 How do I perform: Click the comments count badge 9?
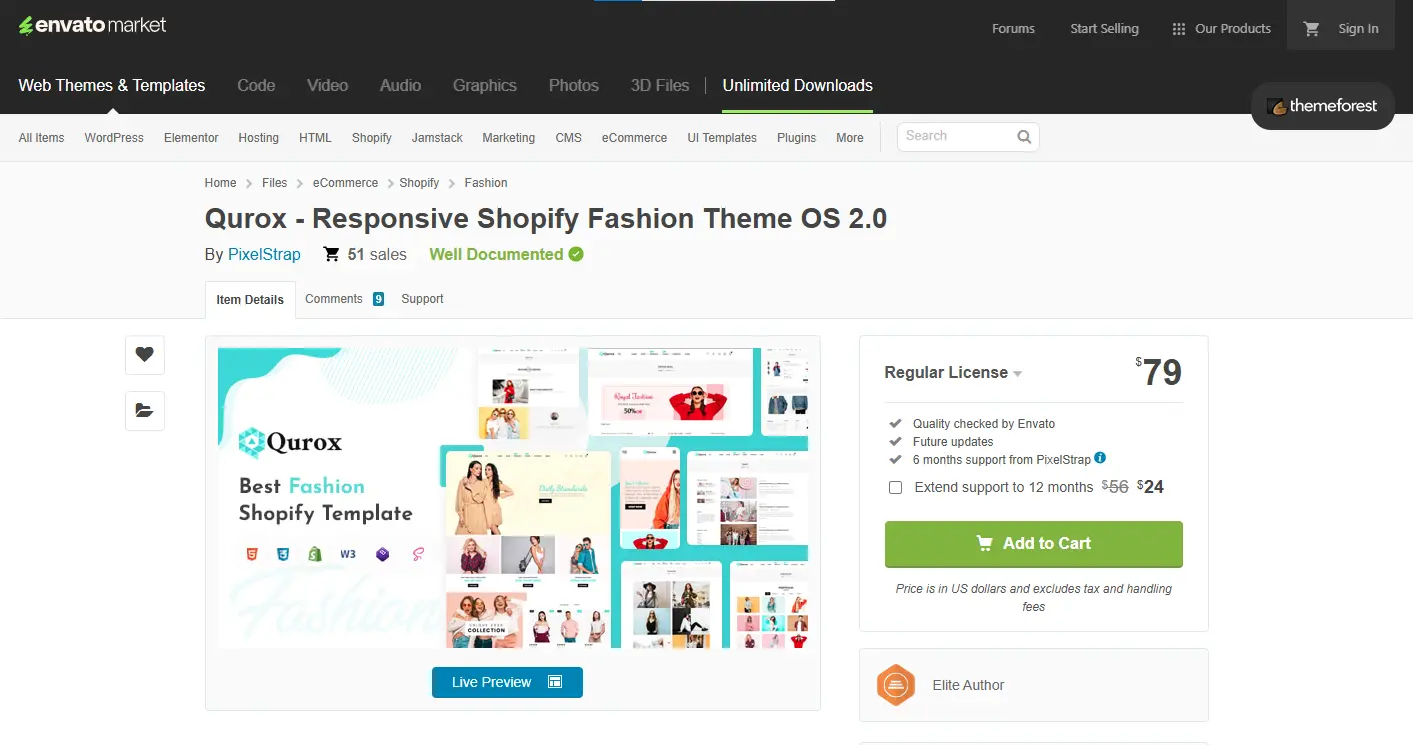click(x=378, y=299)
